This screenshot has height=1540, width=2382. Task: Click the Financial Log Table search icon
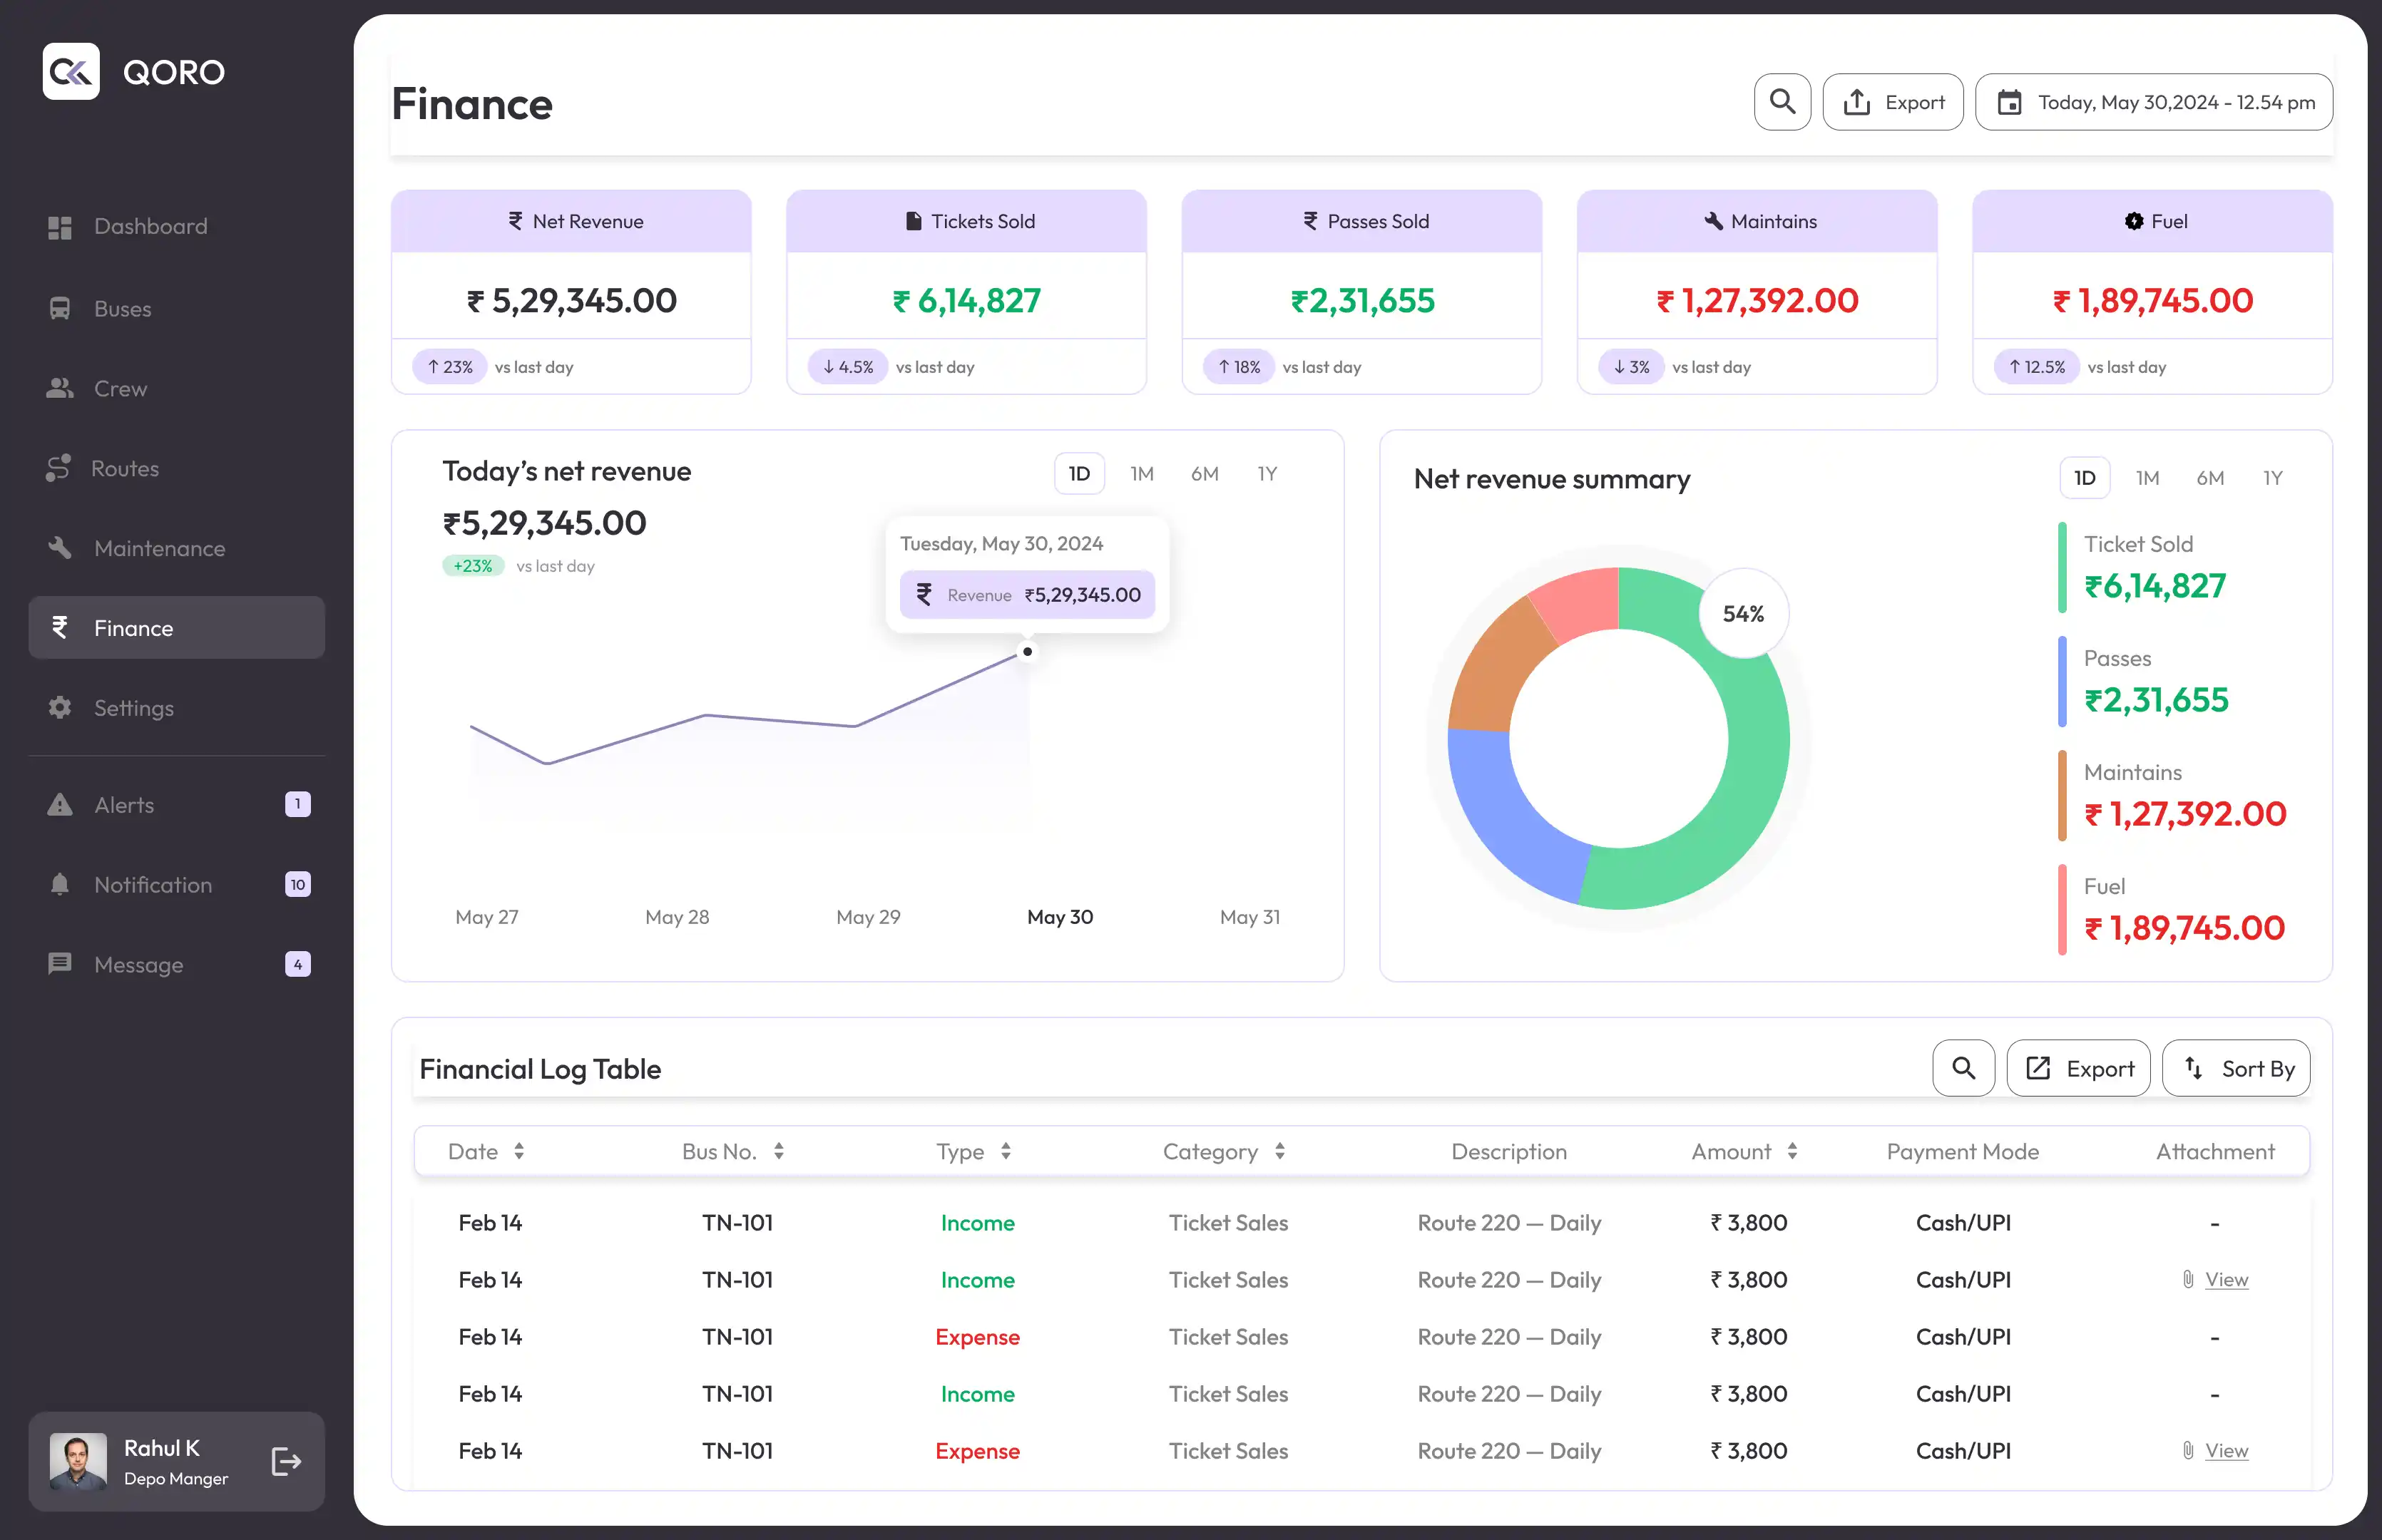[1964, 1069]
